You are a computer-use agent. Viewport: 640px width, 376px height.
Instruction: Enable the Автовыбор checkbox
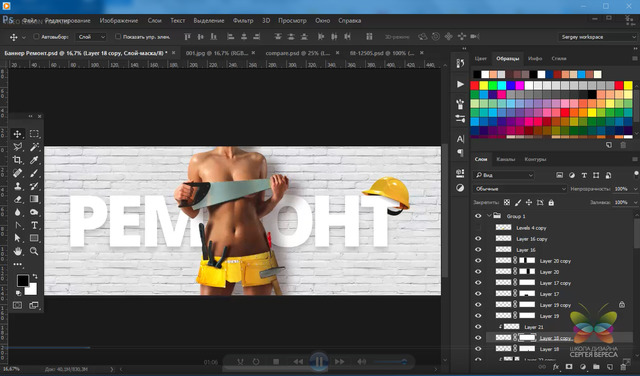pos(36,37)
